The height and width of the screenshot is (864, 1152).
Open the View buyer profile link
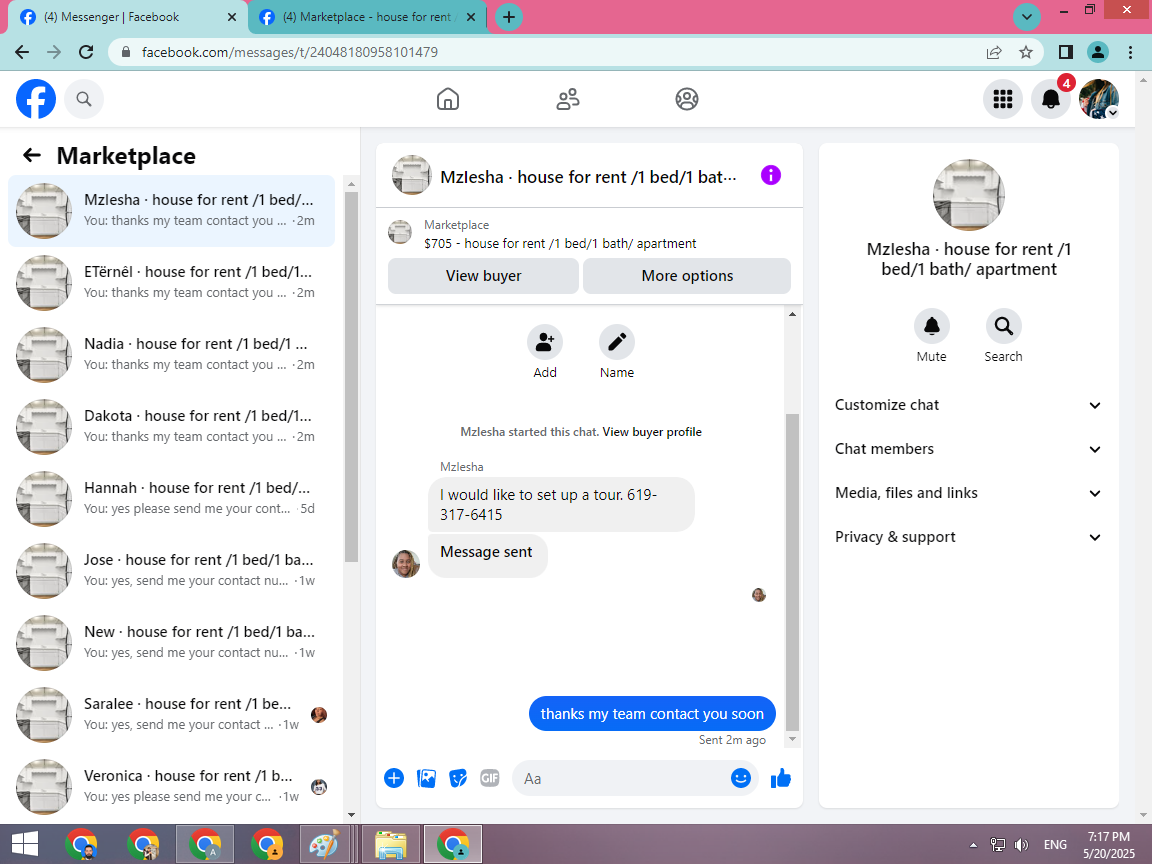[652, 432]
